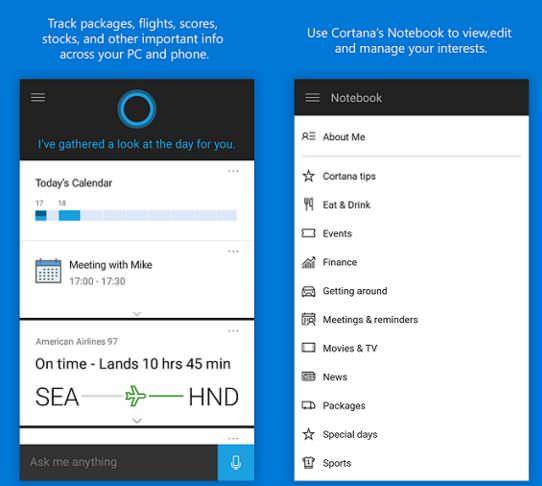Click the hour 17 calendar block
Image resolution: width=542 pixels, height=486 pixels.
coord(41,215)
